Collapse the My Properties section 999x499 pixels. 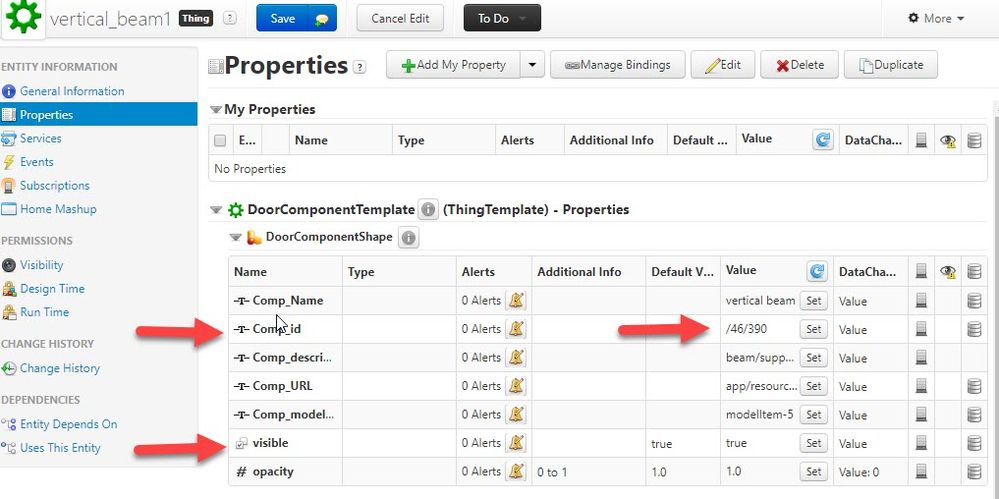[x=216, y=110]
